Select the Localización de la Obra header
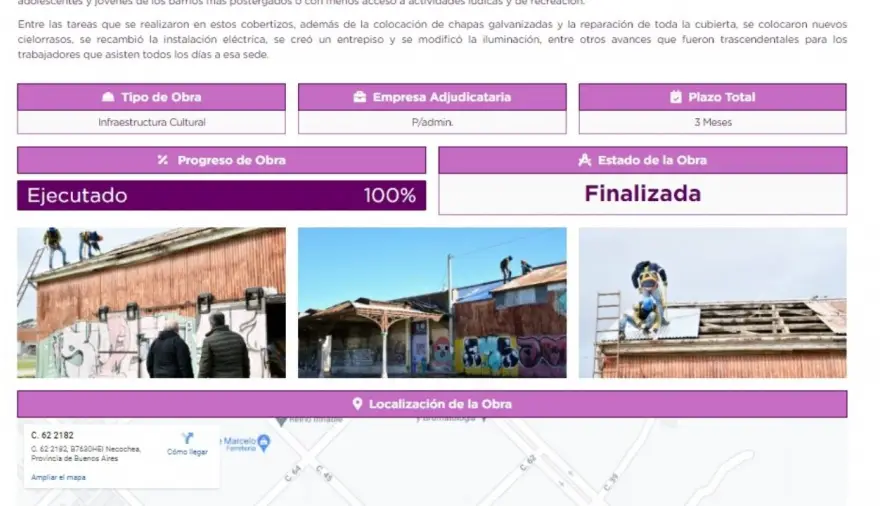 coord(432,404)
